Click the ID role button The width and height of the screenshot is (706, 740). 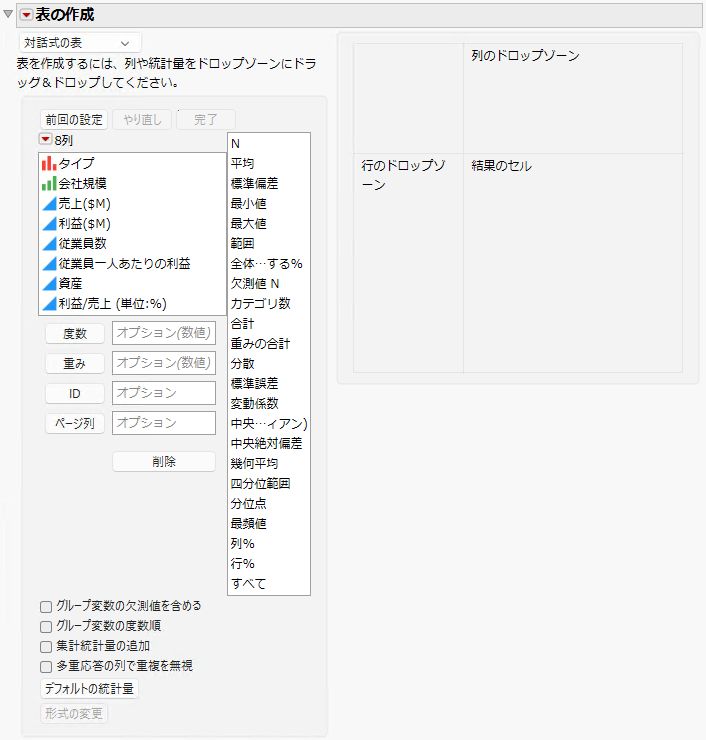tap(75, 394)
